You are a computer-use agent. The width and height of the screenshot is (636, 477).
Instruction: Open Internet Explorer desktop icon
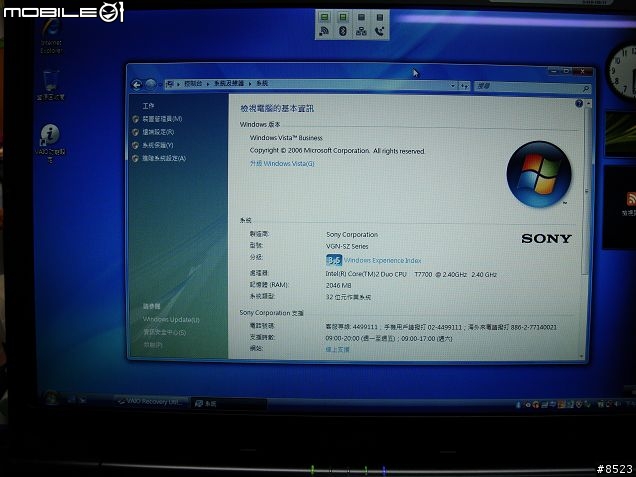pyautogui.click(x=52, y=37)
